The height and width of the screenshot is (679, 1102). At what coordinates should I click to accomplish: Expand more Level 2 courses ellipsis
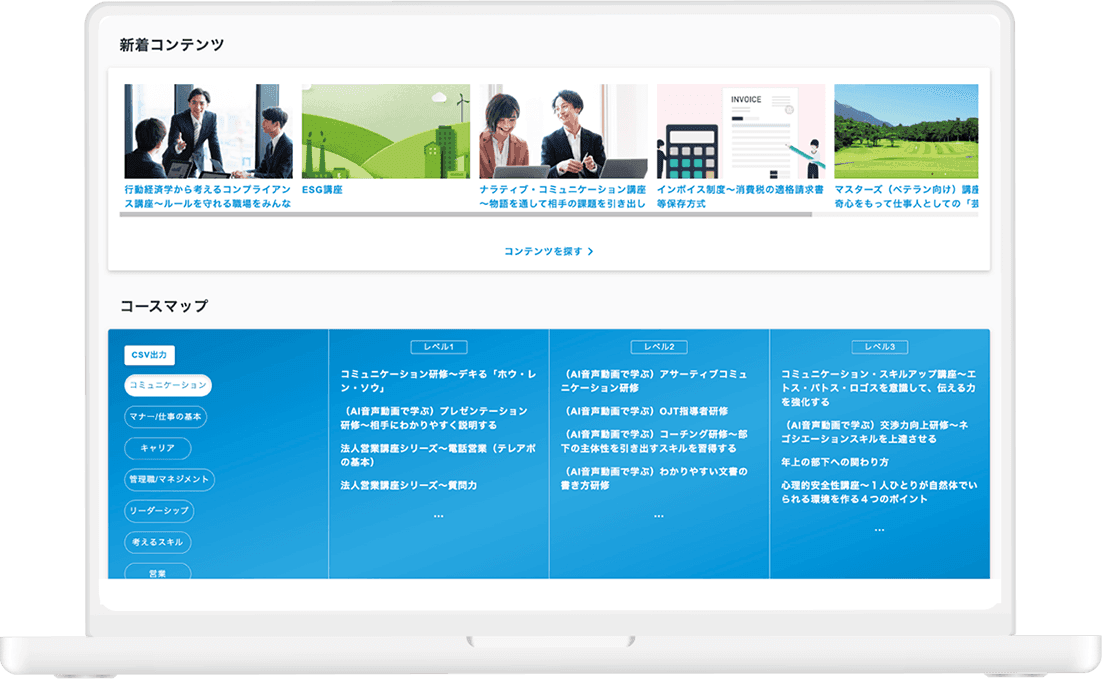pos(658,515)
